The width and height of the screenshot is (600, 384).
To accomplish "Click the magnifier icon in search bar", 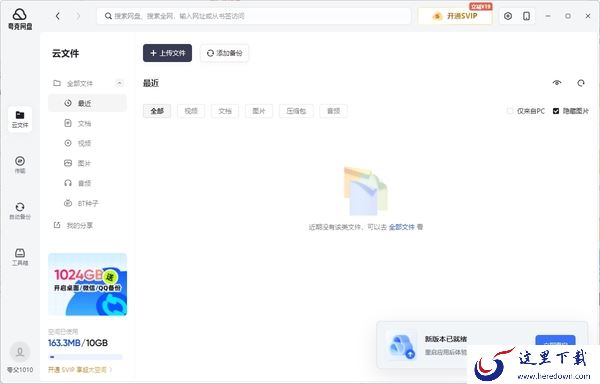I will click(x=108, y=16).
